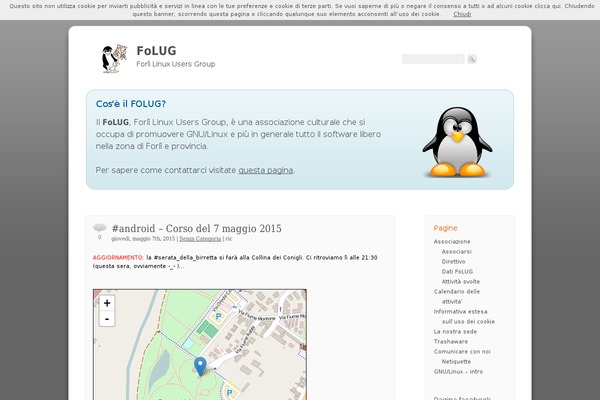This screenshot has width=600, height=400.
Task: Zoom in on the map with the plus button
Action: coord(107,303)
